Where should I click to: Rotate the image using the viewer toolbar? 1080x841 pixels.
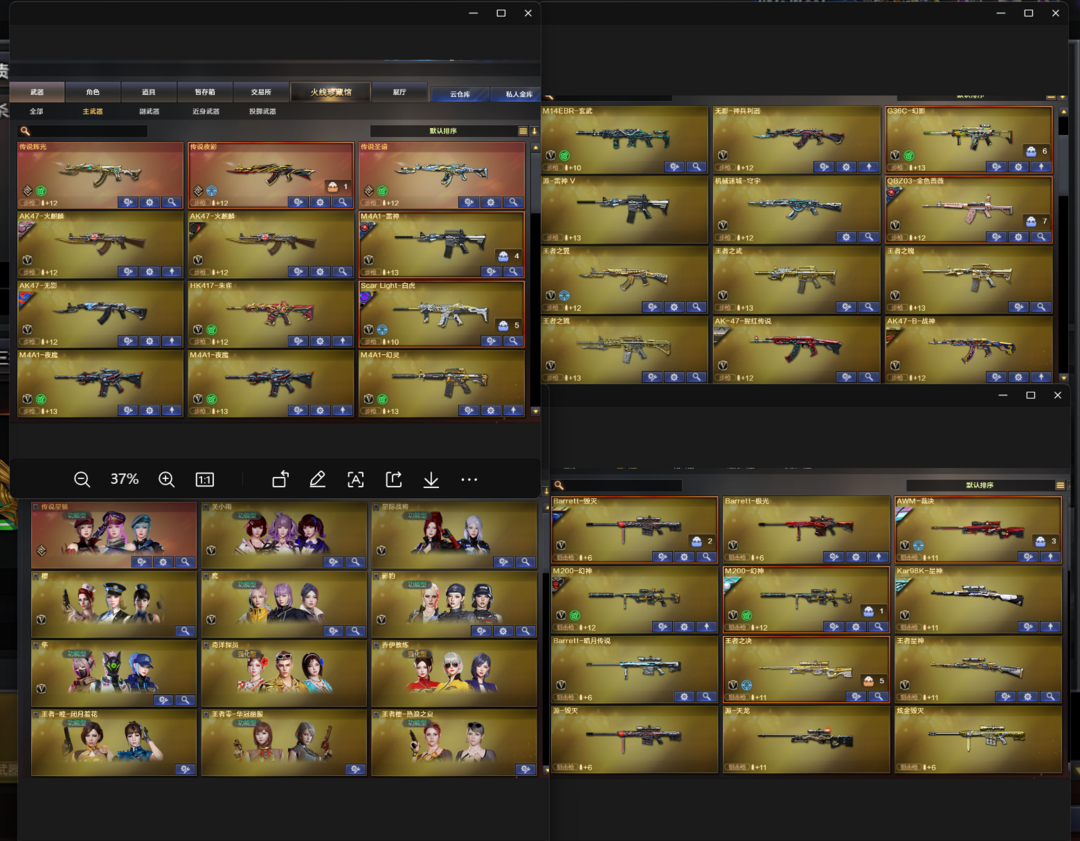click(280, 479)
